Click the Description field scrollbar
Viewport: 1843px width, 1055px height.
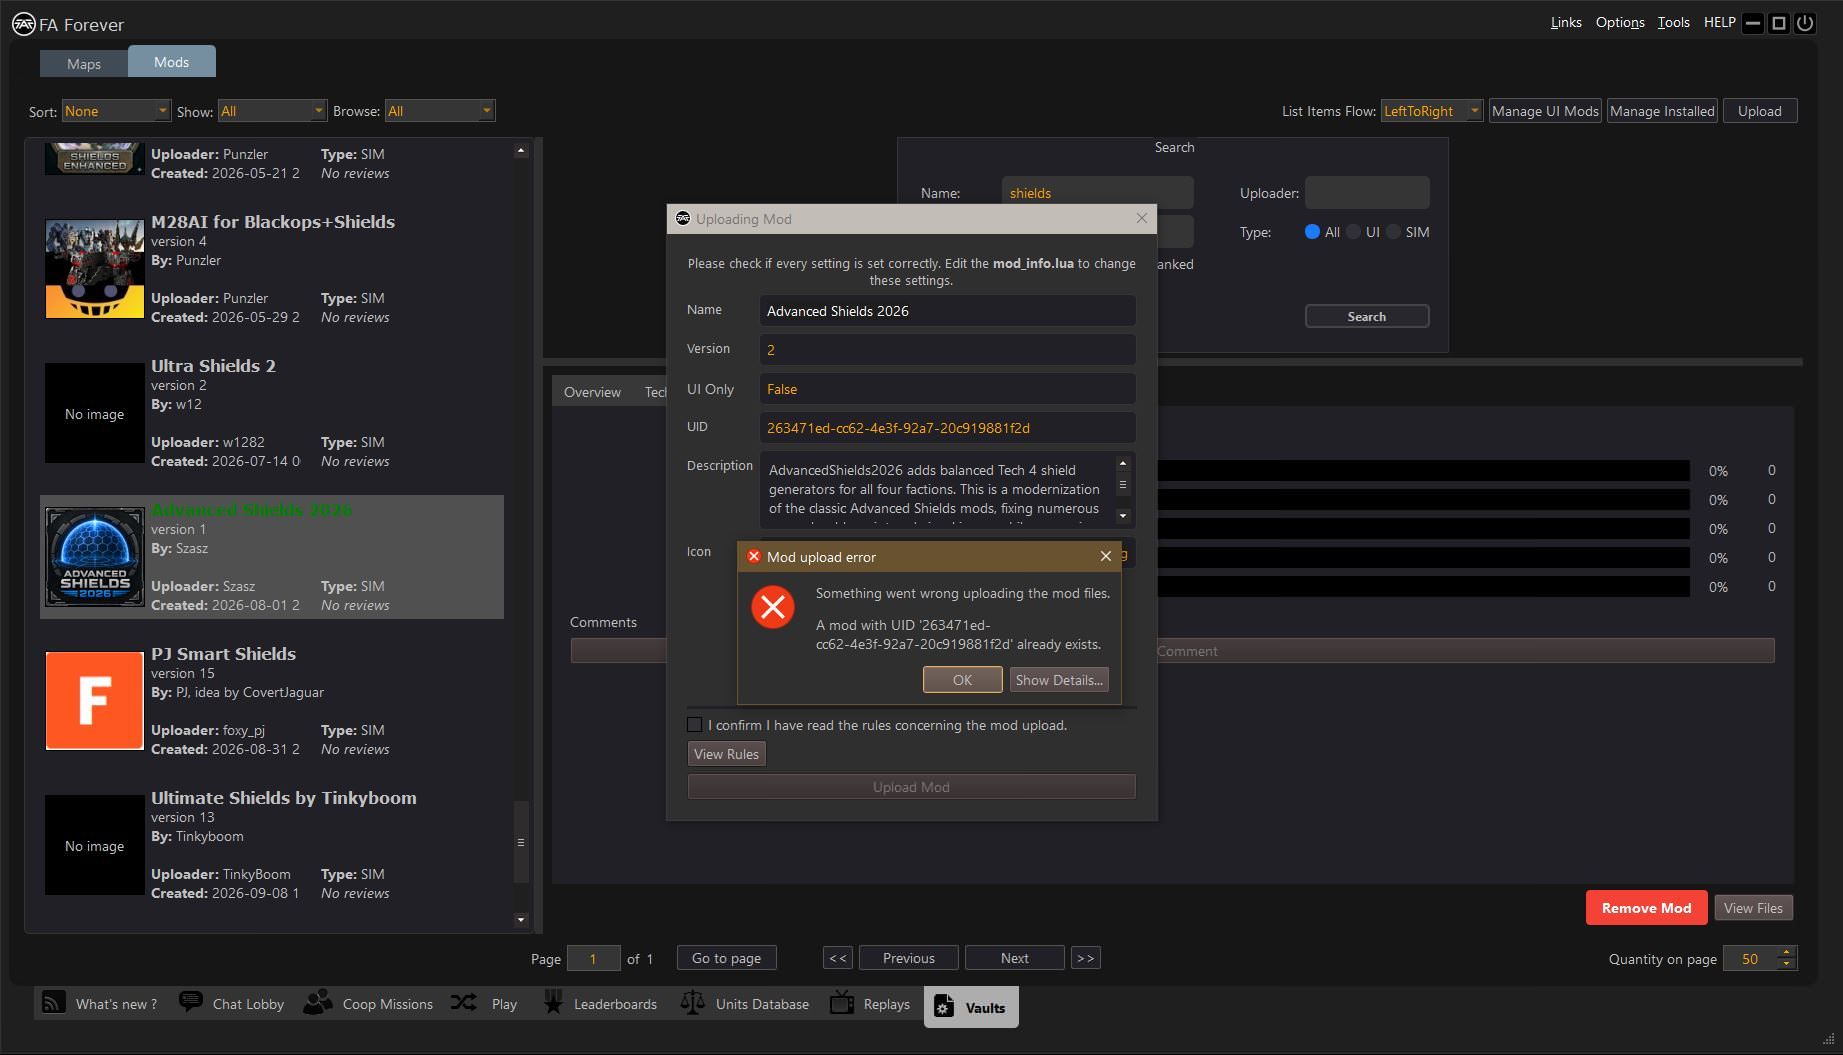click(1123, 490)
